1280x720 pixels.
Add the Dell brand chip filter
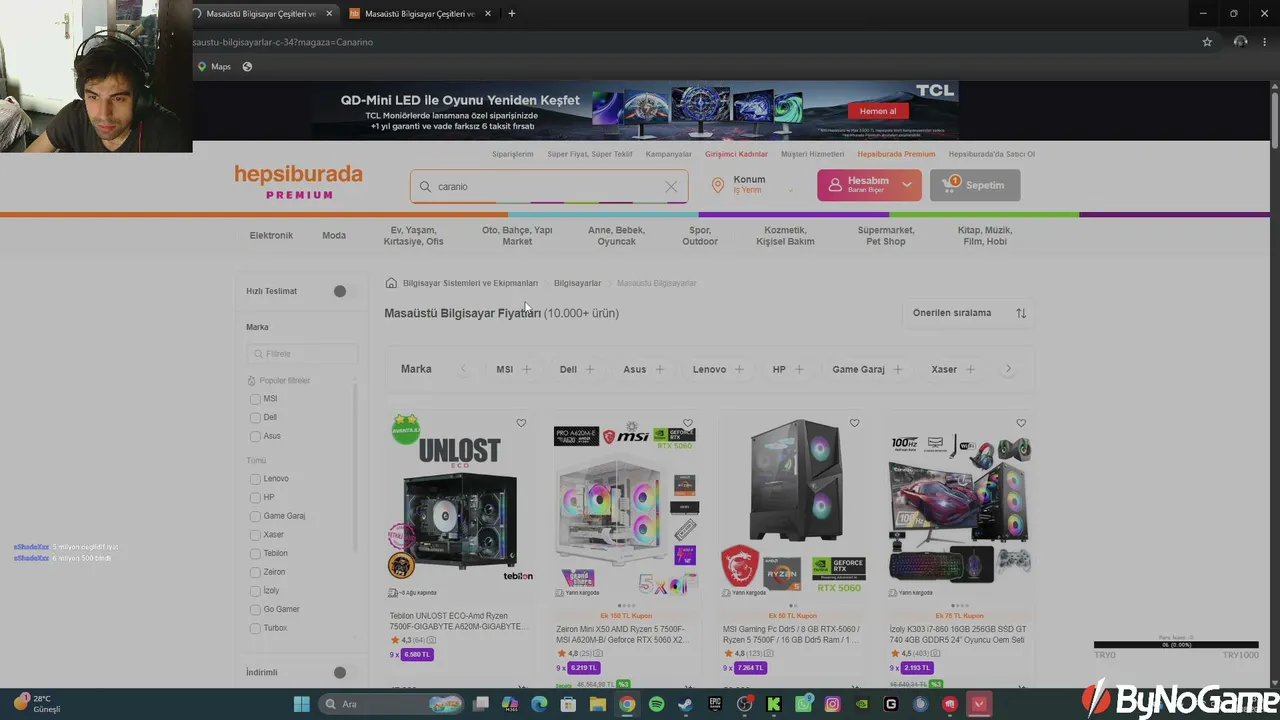pyautogui.click(x=577, y=369)
